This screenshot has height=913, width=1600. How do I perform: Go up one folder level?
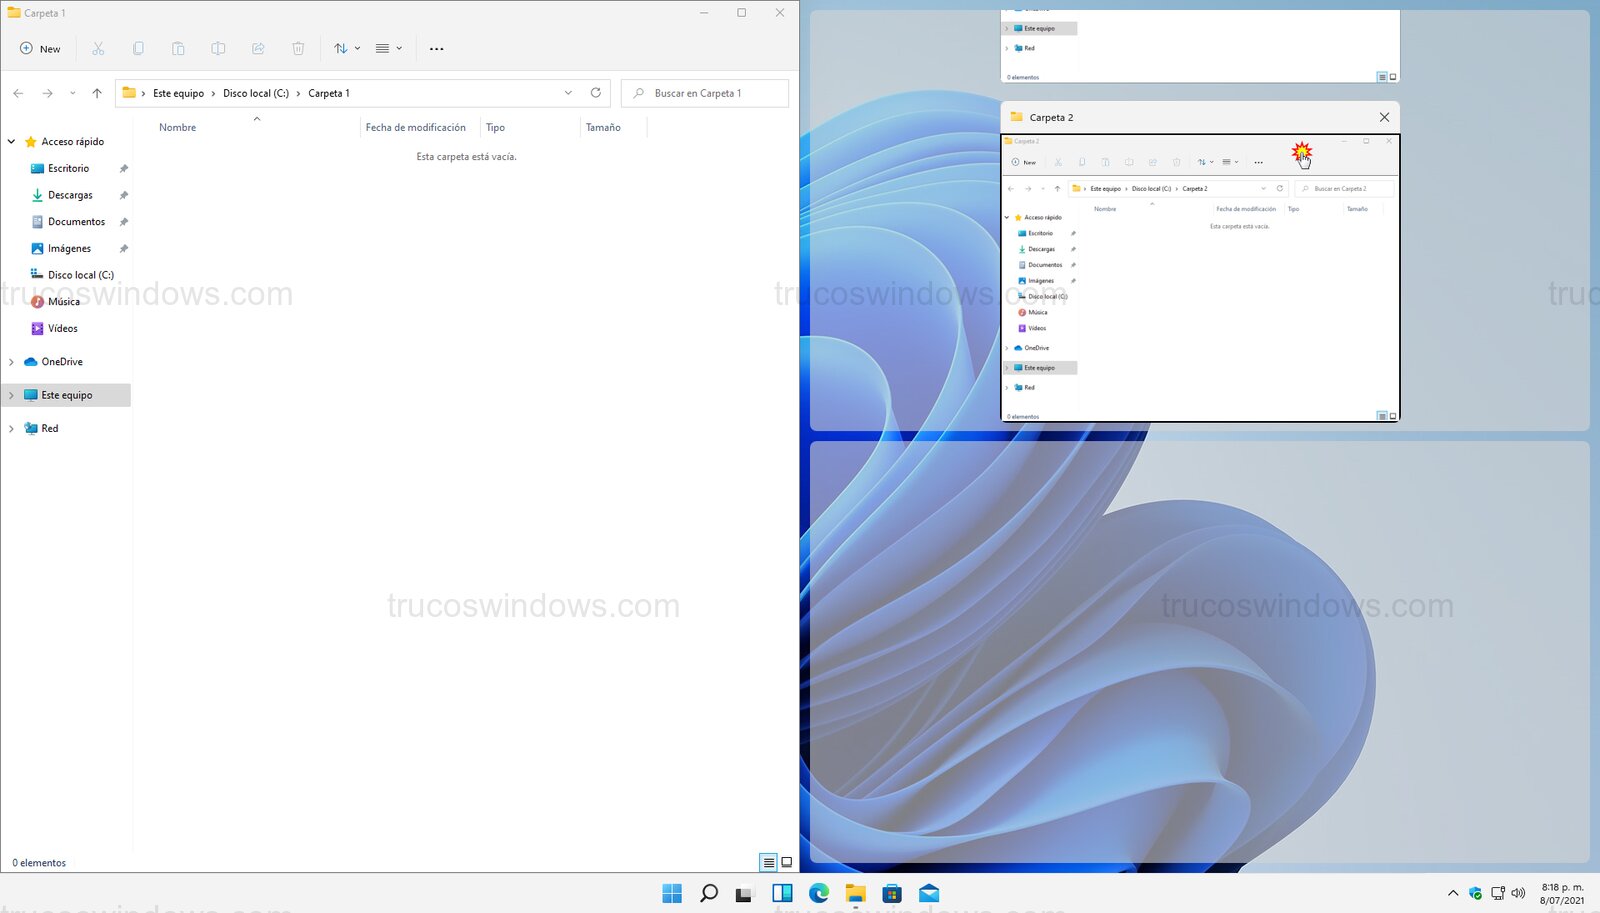click(x=97, y=93)
